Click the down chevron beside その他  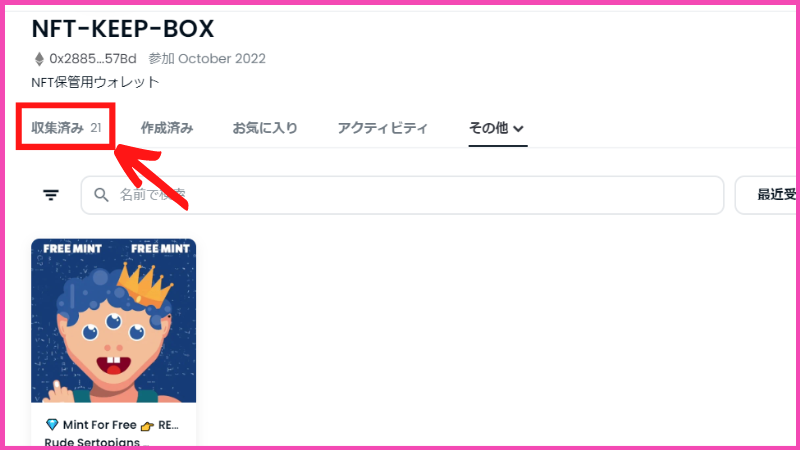point(518,129)
